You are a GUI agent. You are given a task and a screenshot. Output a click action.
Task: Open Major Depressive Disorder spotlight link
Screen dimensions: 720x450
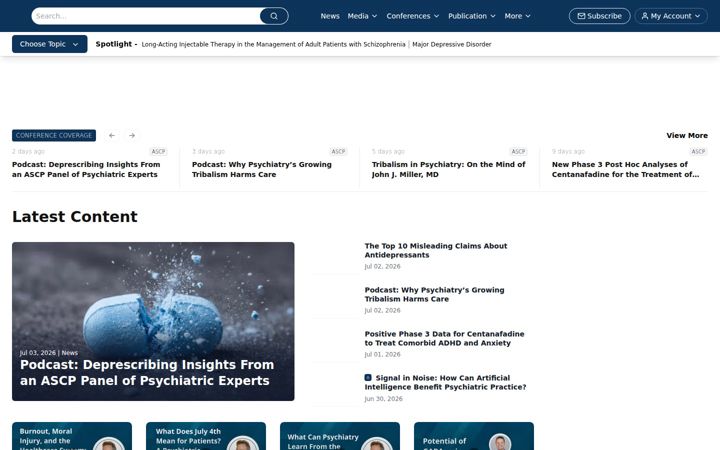tap(452, 45)
